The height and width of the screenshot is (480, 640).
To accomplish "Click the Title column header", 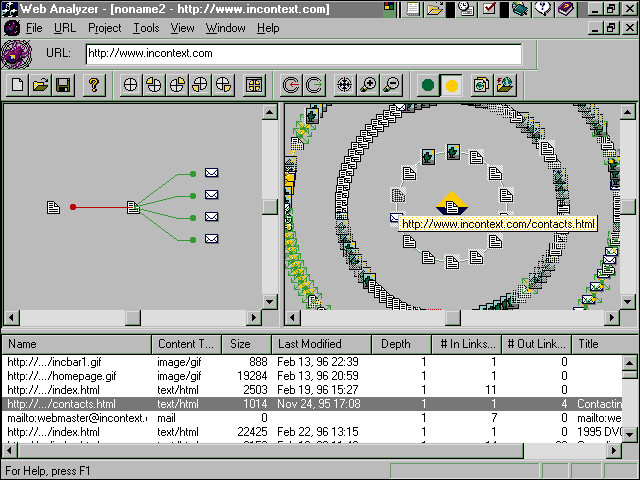I will coord(605,344).
